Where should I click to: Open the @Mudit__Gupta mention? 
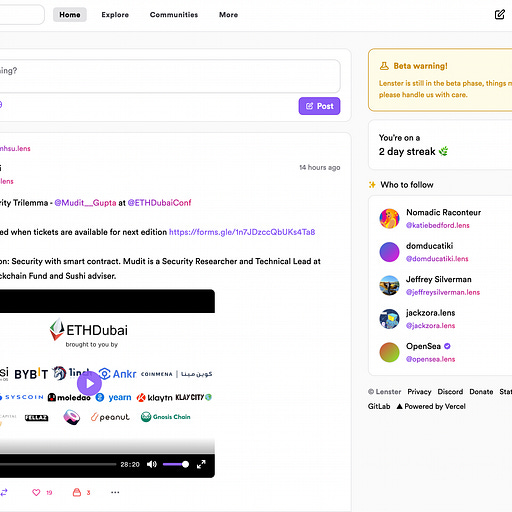85,203
